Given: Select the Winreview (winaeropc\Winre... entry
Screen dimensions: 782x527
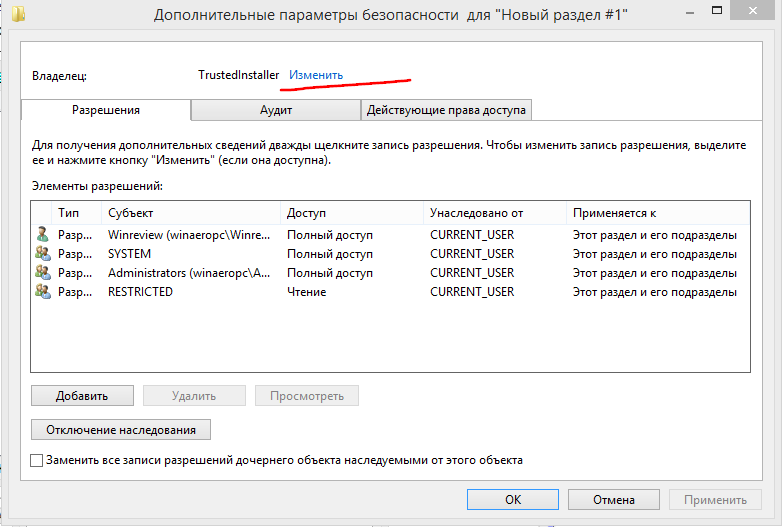Looking at the screenshot, I should click(189, 234).
